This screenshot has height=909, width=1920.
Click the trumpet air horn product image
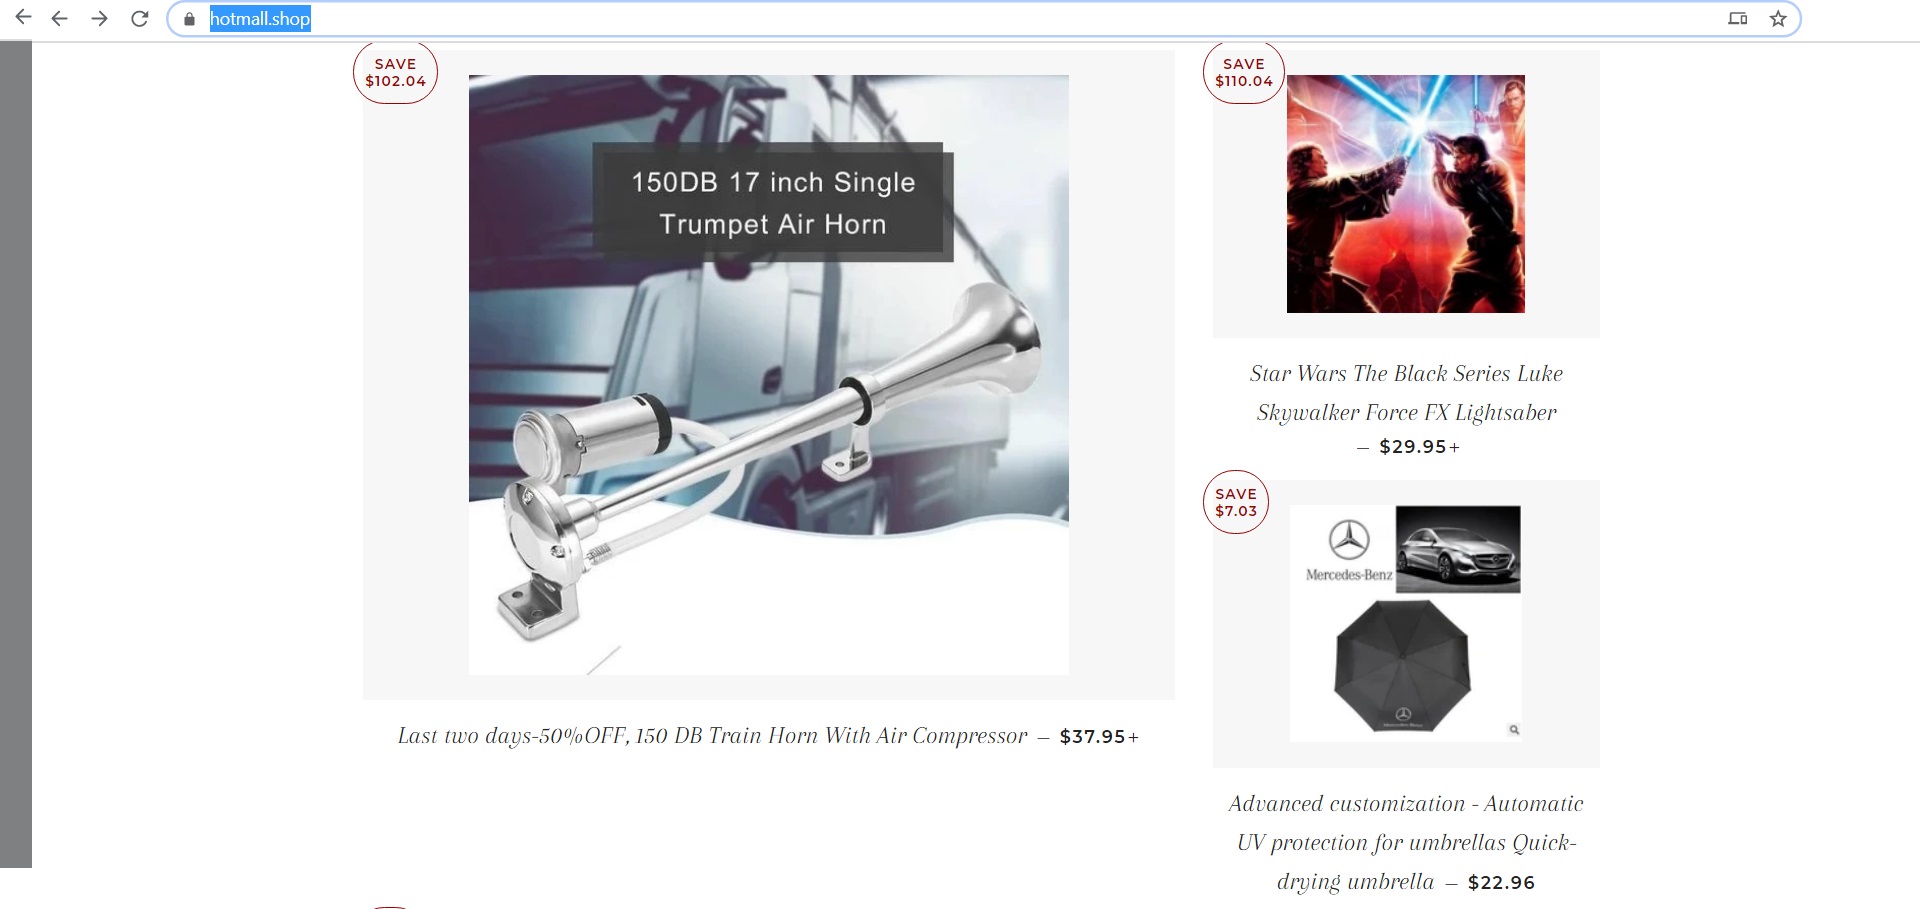click(x=768, y=375)
